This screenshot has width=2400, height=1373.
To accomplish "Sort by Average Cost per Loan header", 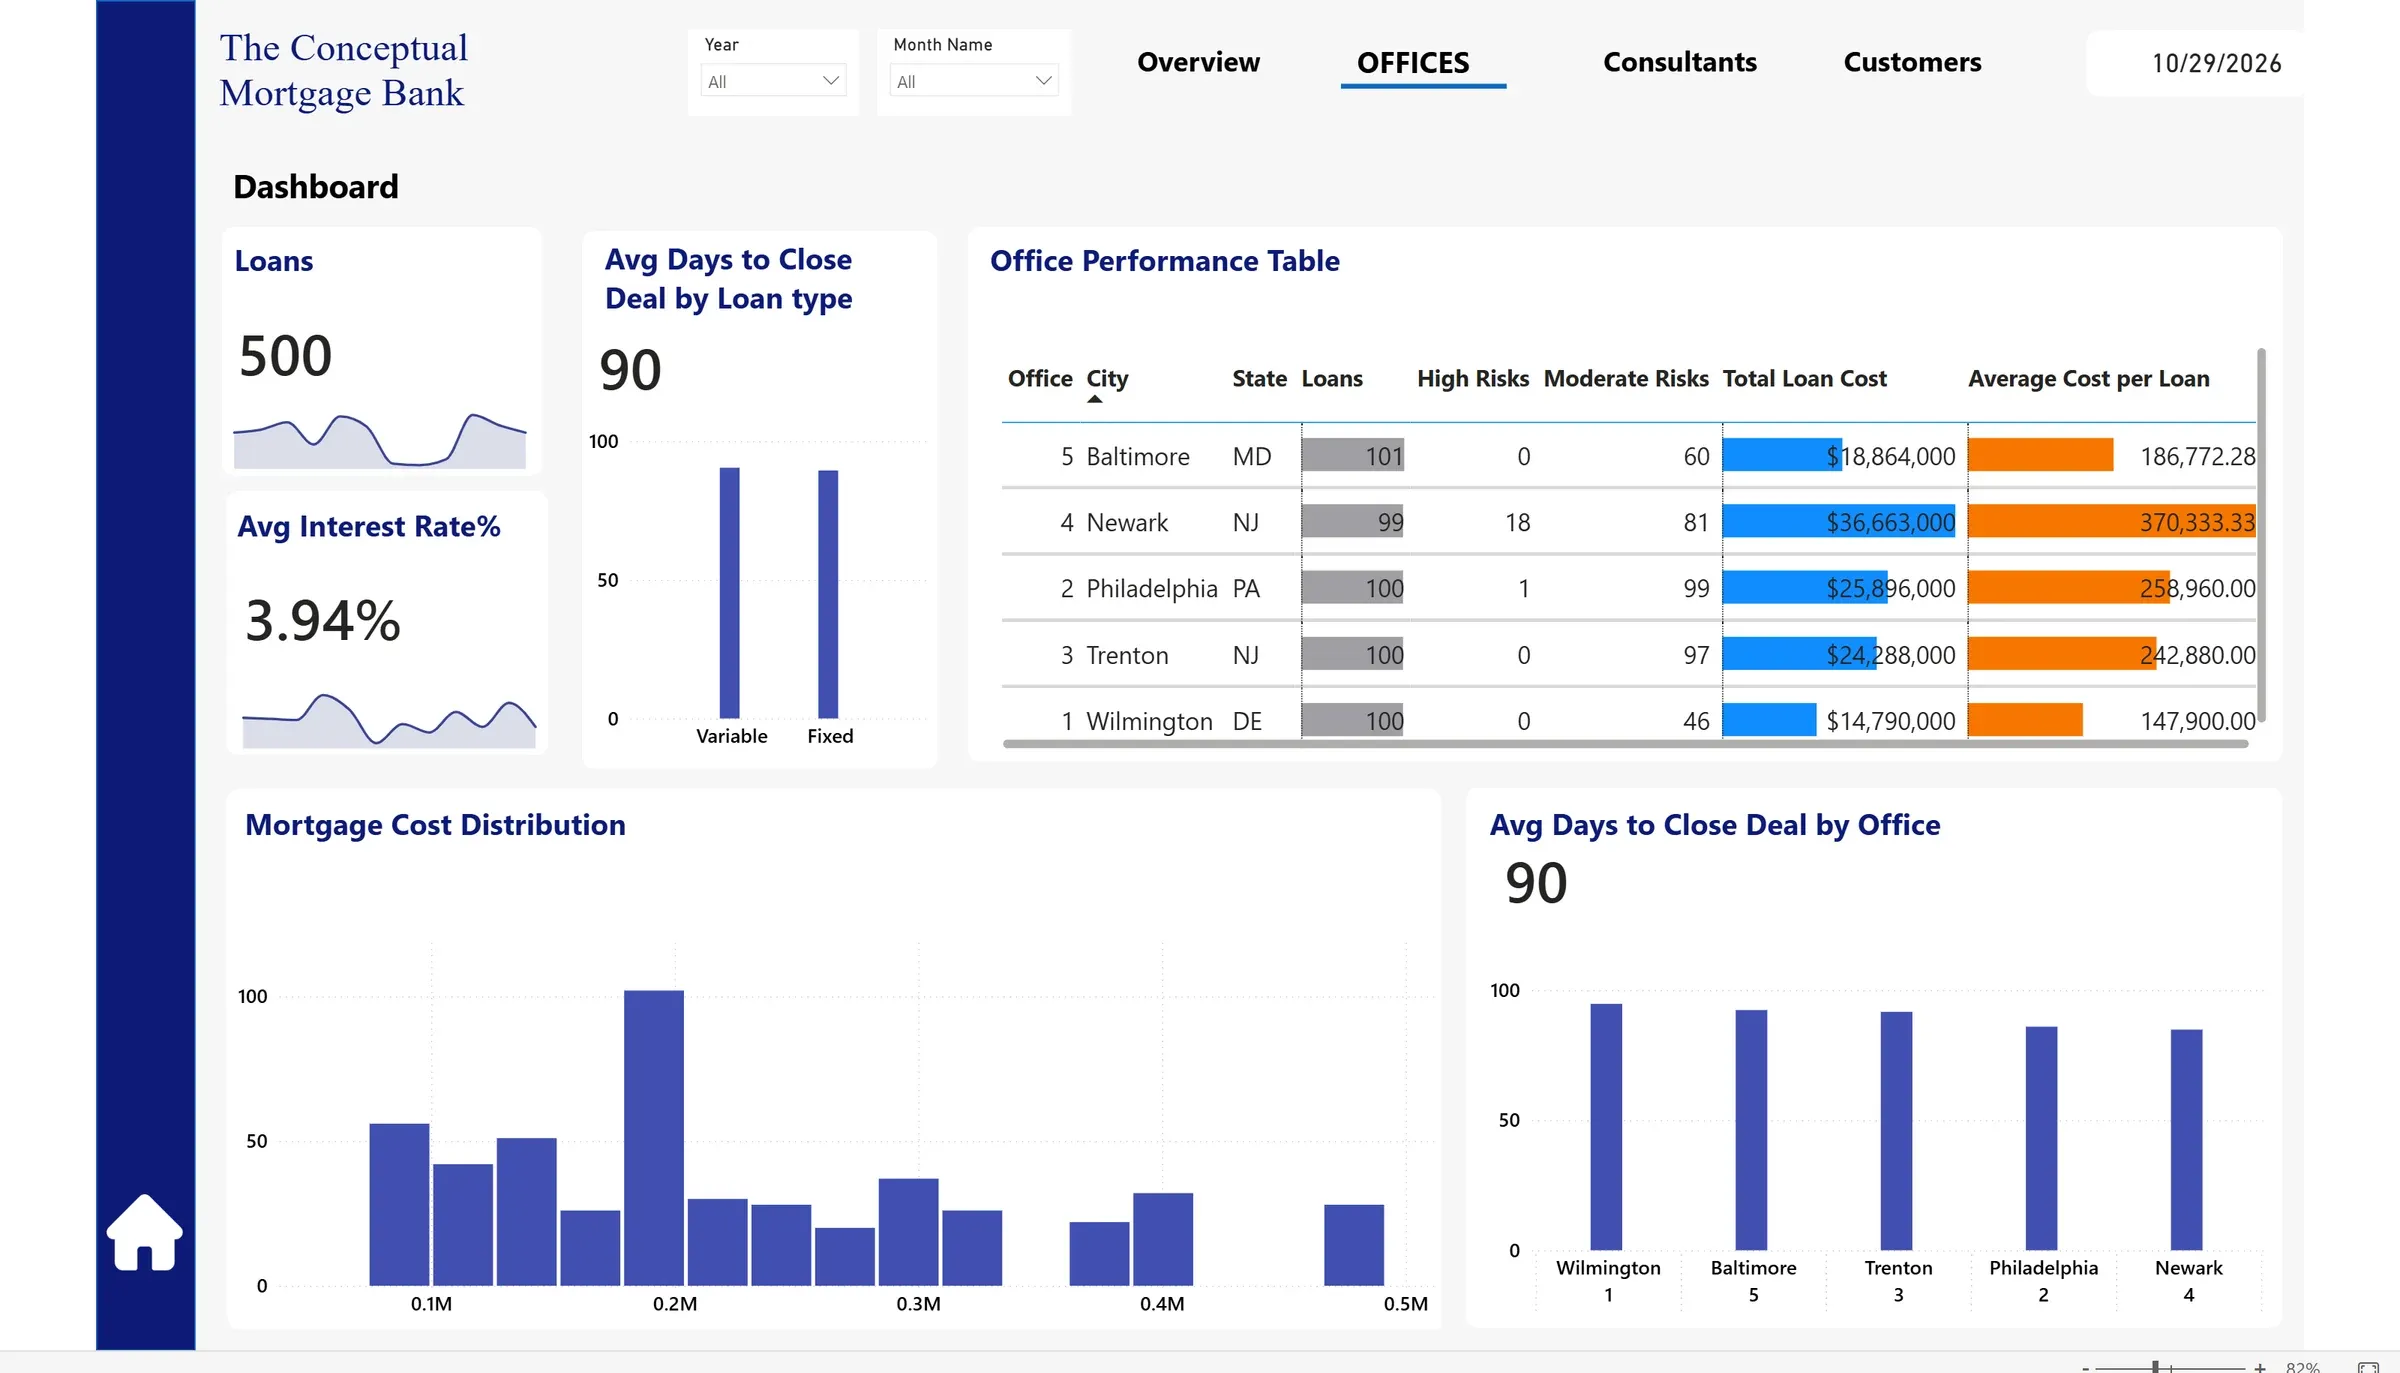I will [2089, 379].
